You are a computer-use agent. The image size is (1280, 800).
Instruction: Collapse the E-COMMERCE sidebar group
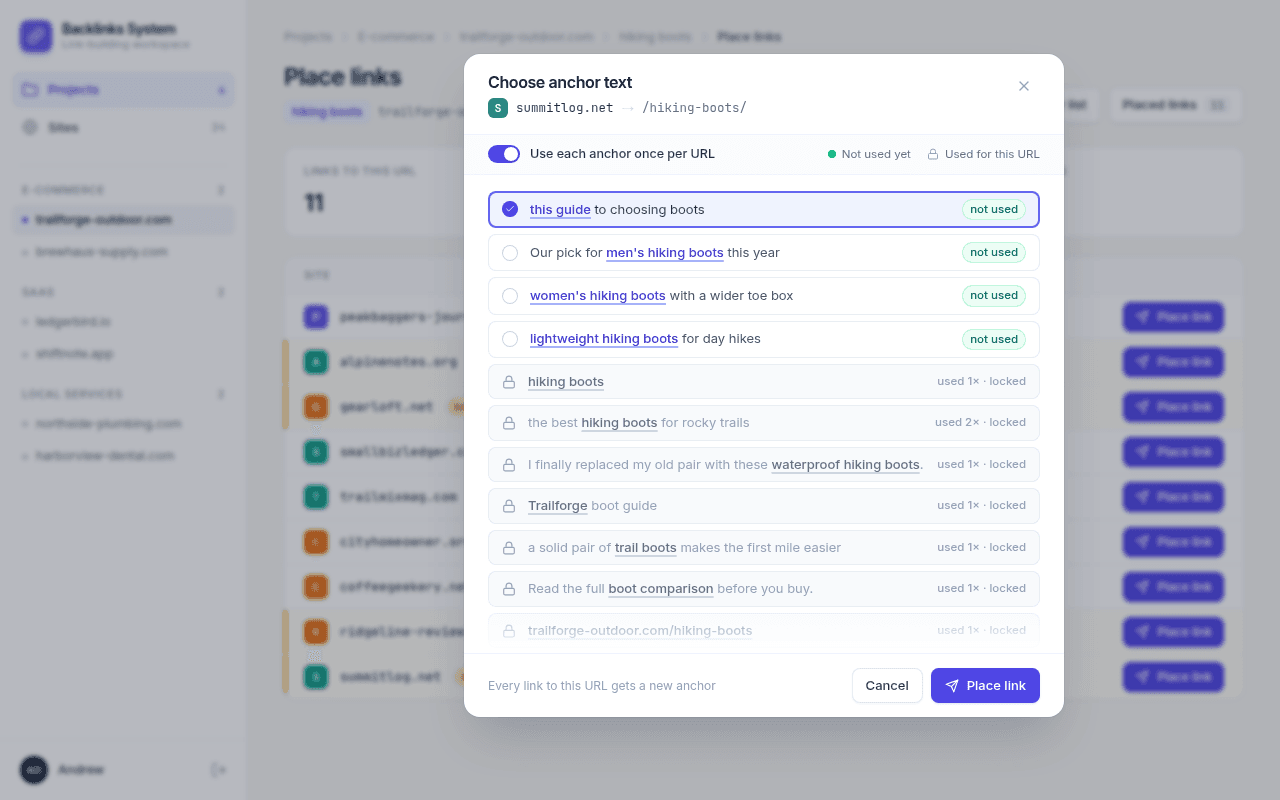pyautogui.click(x=124, y=190)
